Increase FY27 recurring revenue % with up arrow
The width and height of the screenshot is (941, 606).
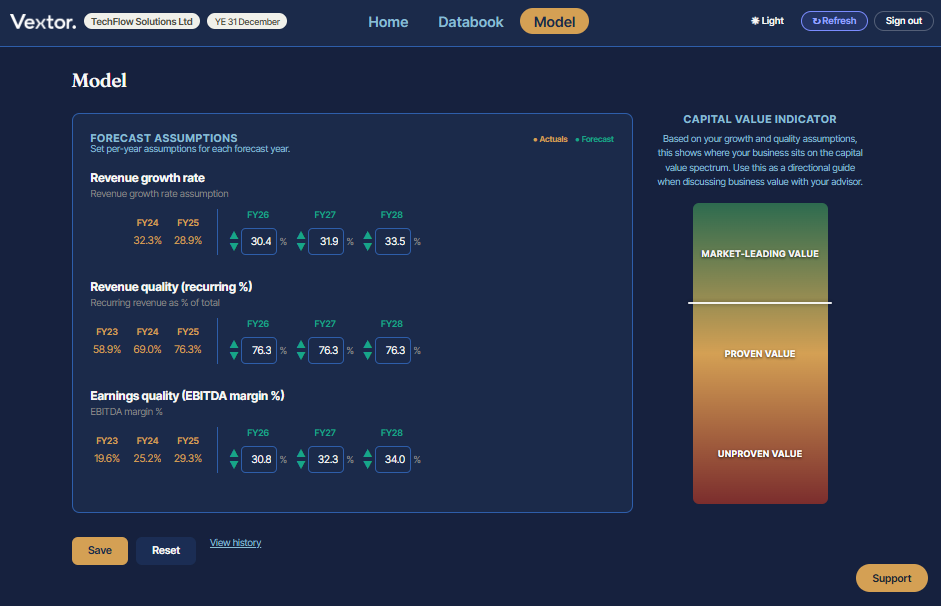301,345
